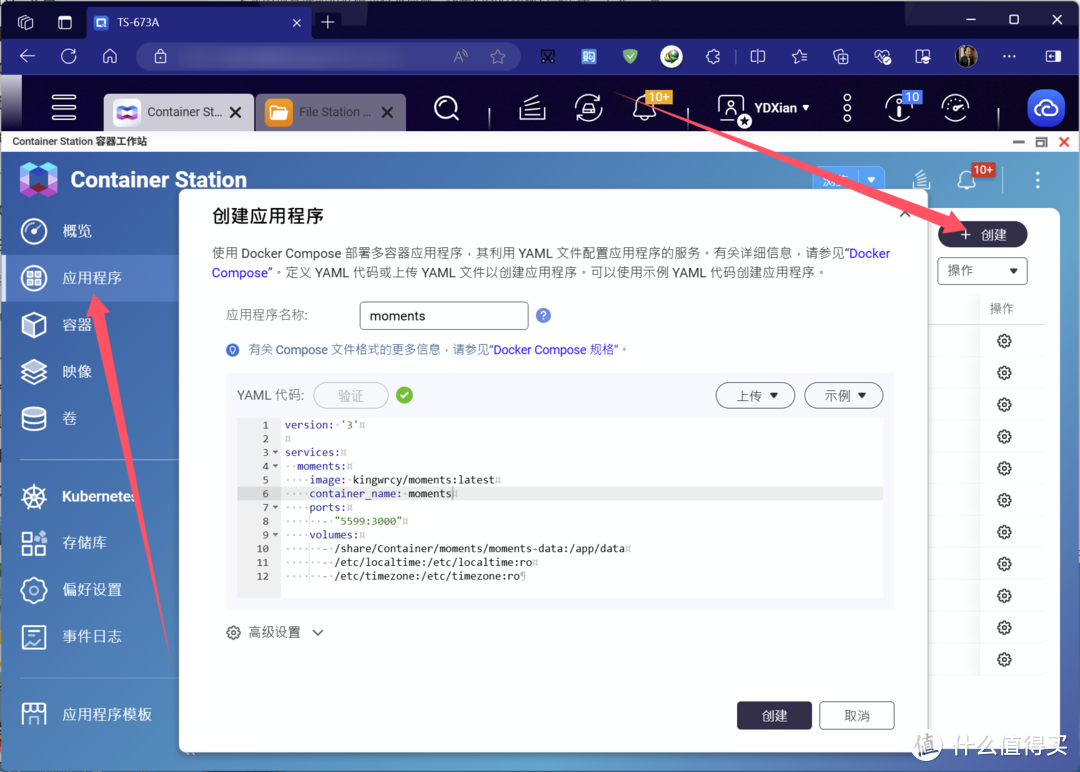Collapse the services block at line 3
The image size is (1080, 772).
[x=275, y=453]
